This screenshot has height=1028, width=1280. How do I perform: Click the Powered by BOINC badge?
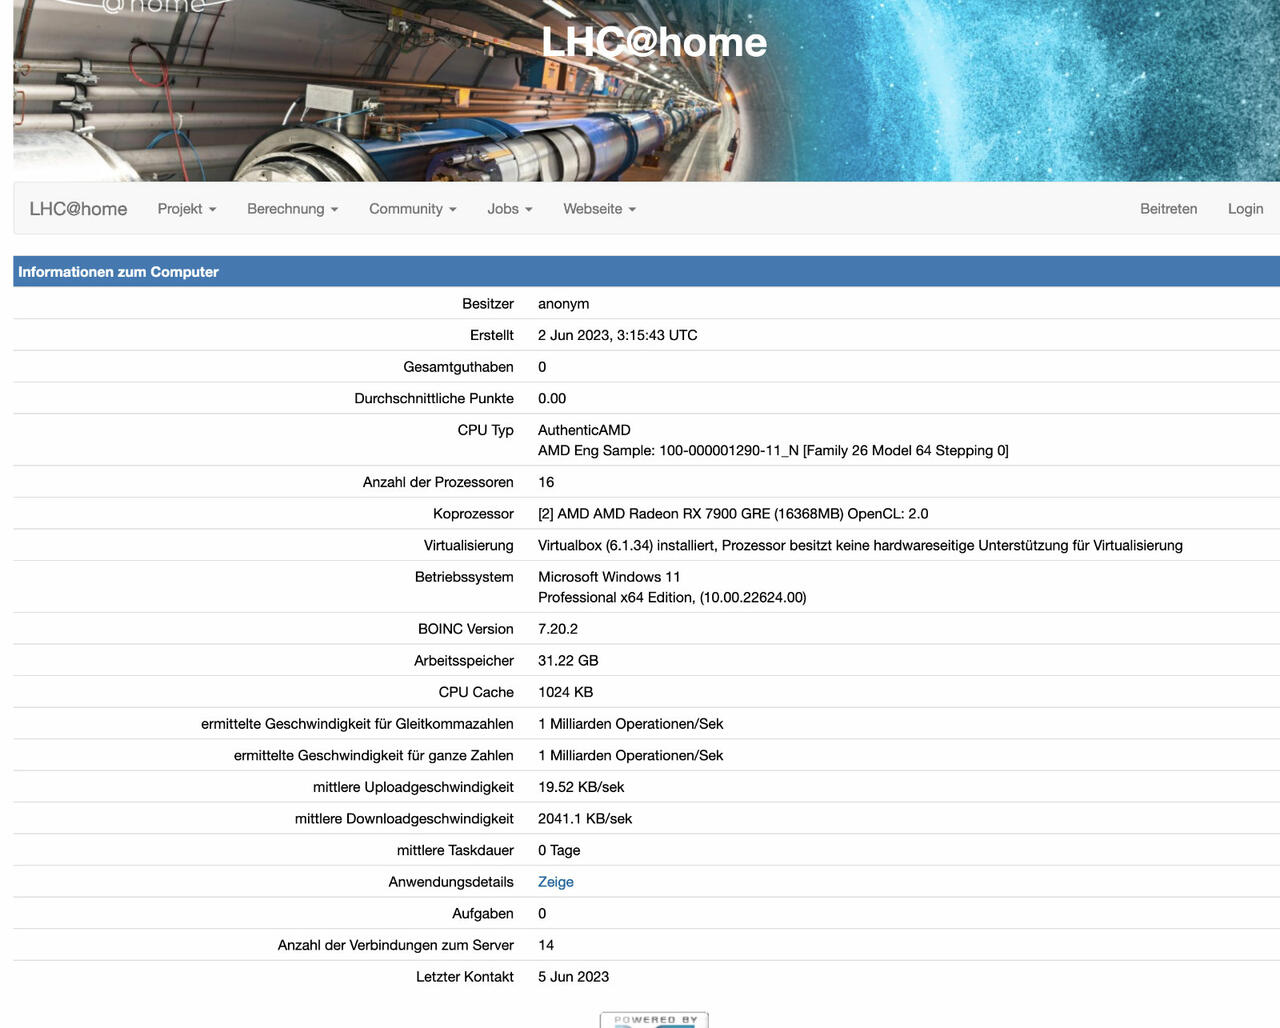coord(654,1020)
